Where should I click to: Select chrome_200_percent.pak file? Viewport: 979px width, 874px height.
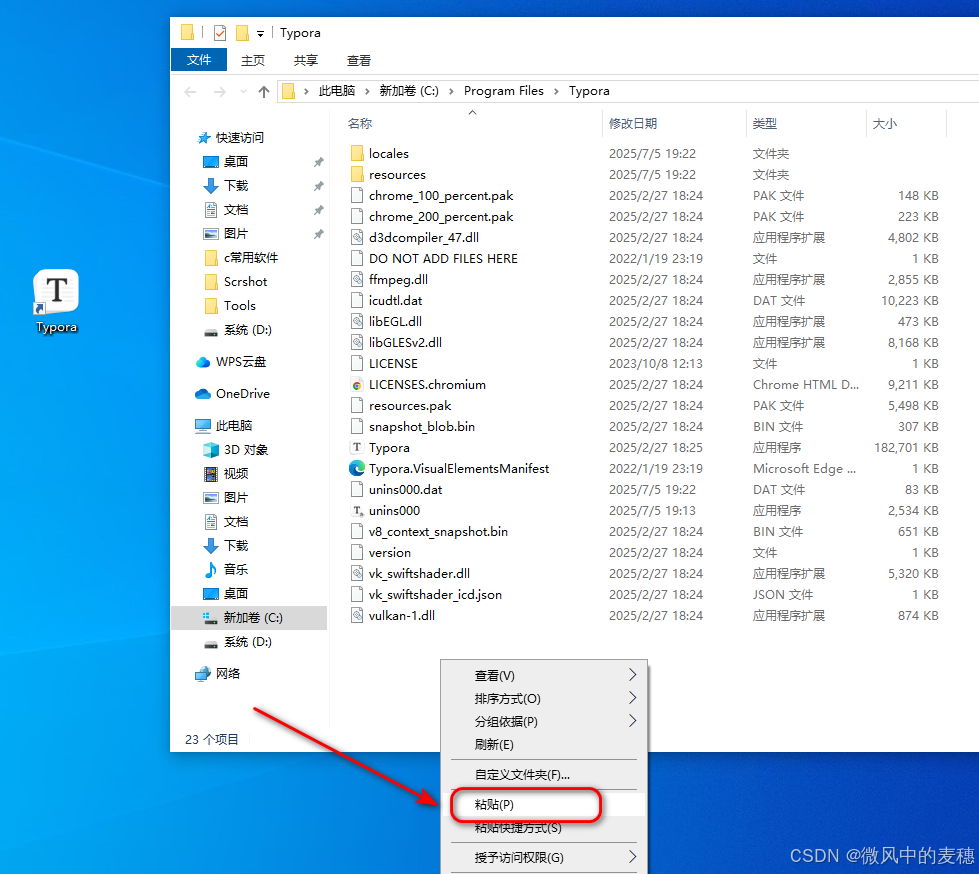432,217
